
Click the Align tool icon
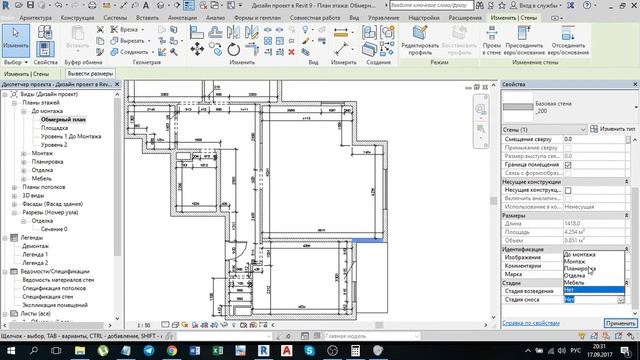pos(197,33)
